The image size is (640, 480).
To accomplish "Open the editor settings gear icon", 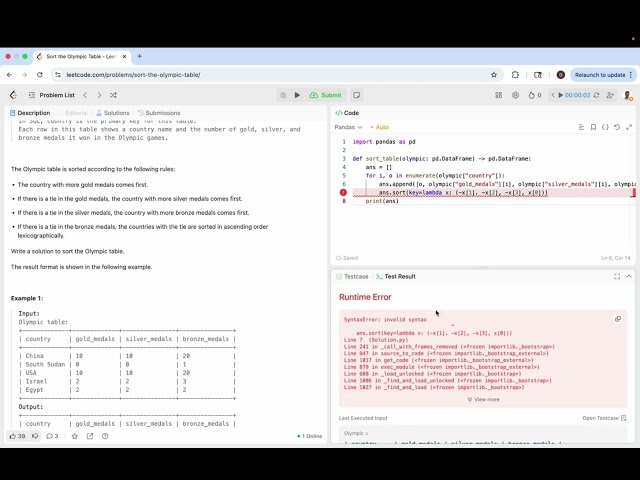I will pyautogui.click(x=515, y=95).
